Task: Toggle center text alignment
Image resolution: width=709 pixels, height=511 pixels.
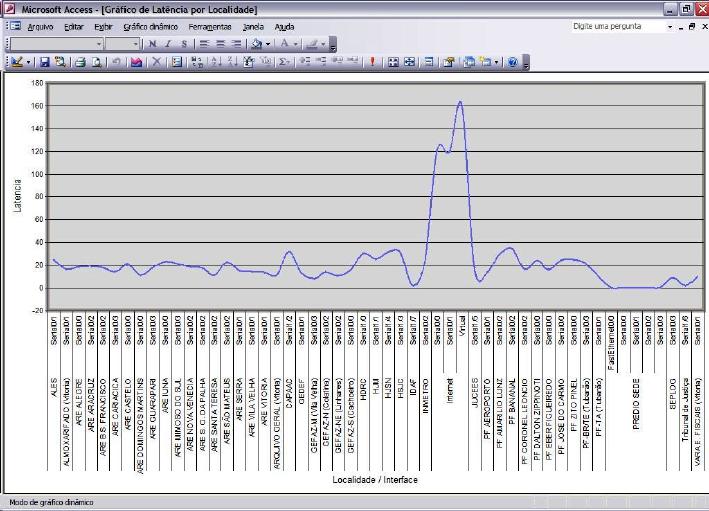Action: click(221, 44)
